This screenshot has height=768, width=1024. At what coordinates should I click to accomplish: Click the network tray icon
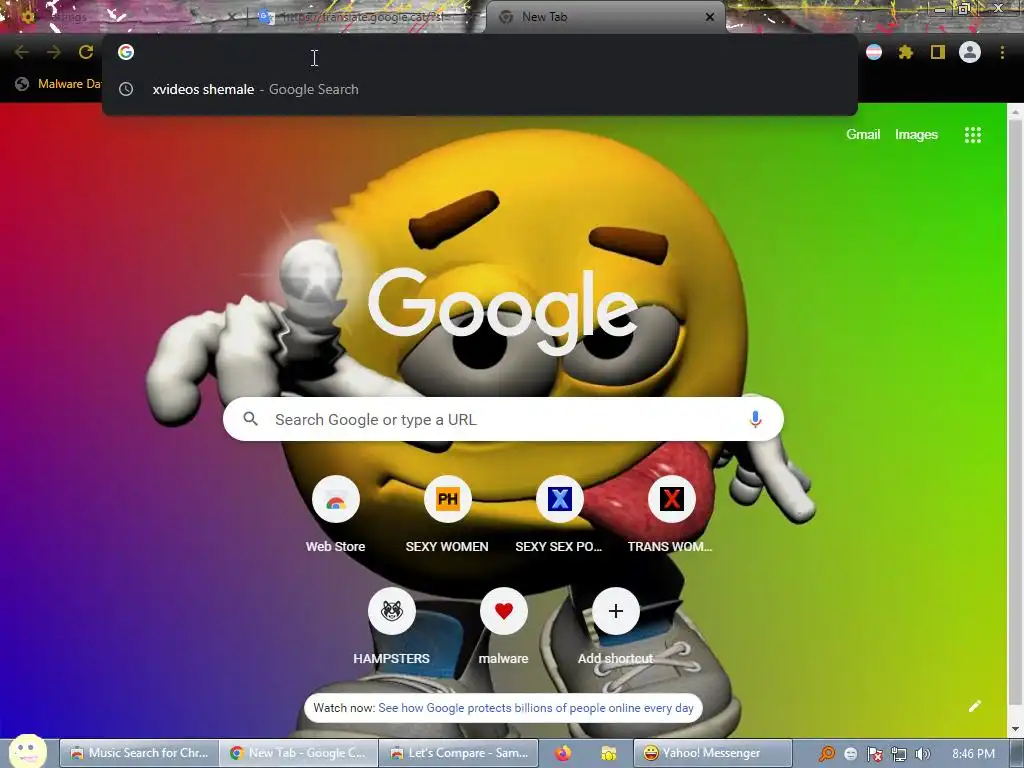tap(899, 754)
